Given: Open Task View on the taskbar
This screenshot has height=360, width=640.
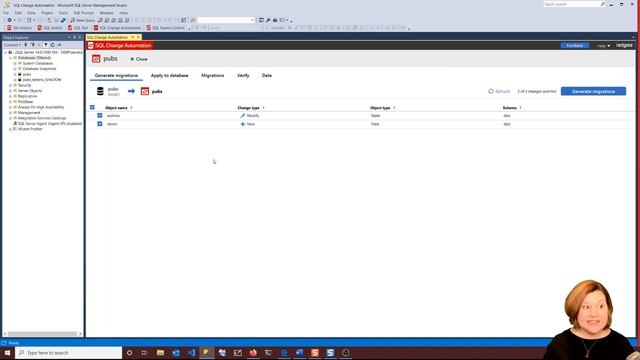Looking at the screenshot, I should click(x=144, y=353).
